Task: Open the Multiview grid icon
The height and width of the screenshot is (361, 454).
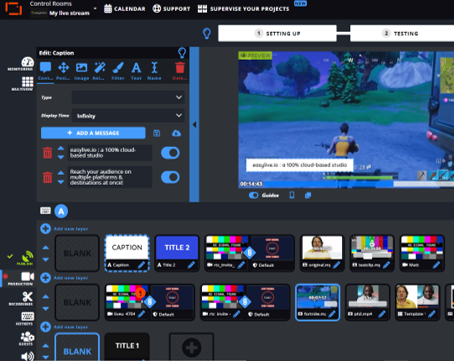Action: (x=27, y=81)
